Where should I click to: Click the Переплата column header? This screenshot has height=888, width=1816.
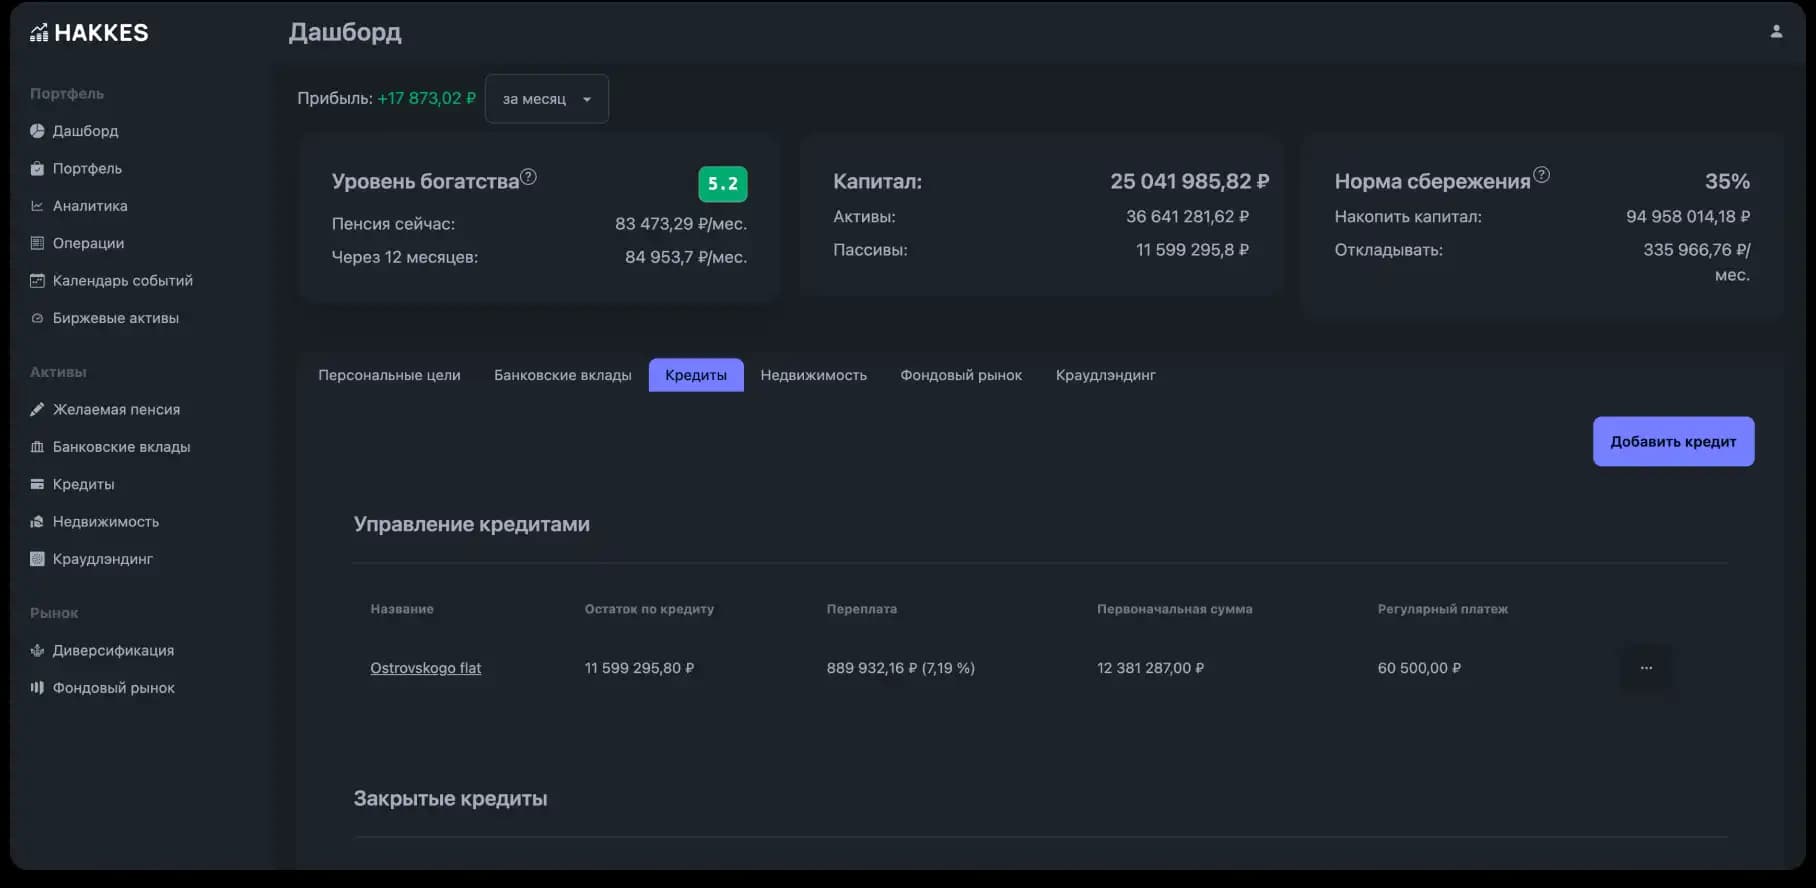coord(861,609)
